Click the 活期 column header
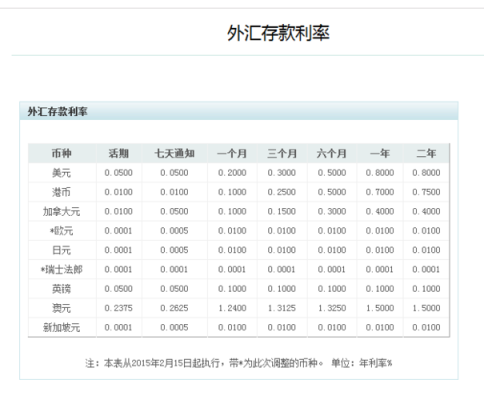This screenshot has height=400, width=484. (x=119, y=153)
